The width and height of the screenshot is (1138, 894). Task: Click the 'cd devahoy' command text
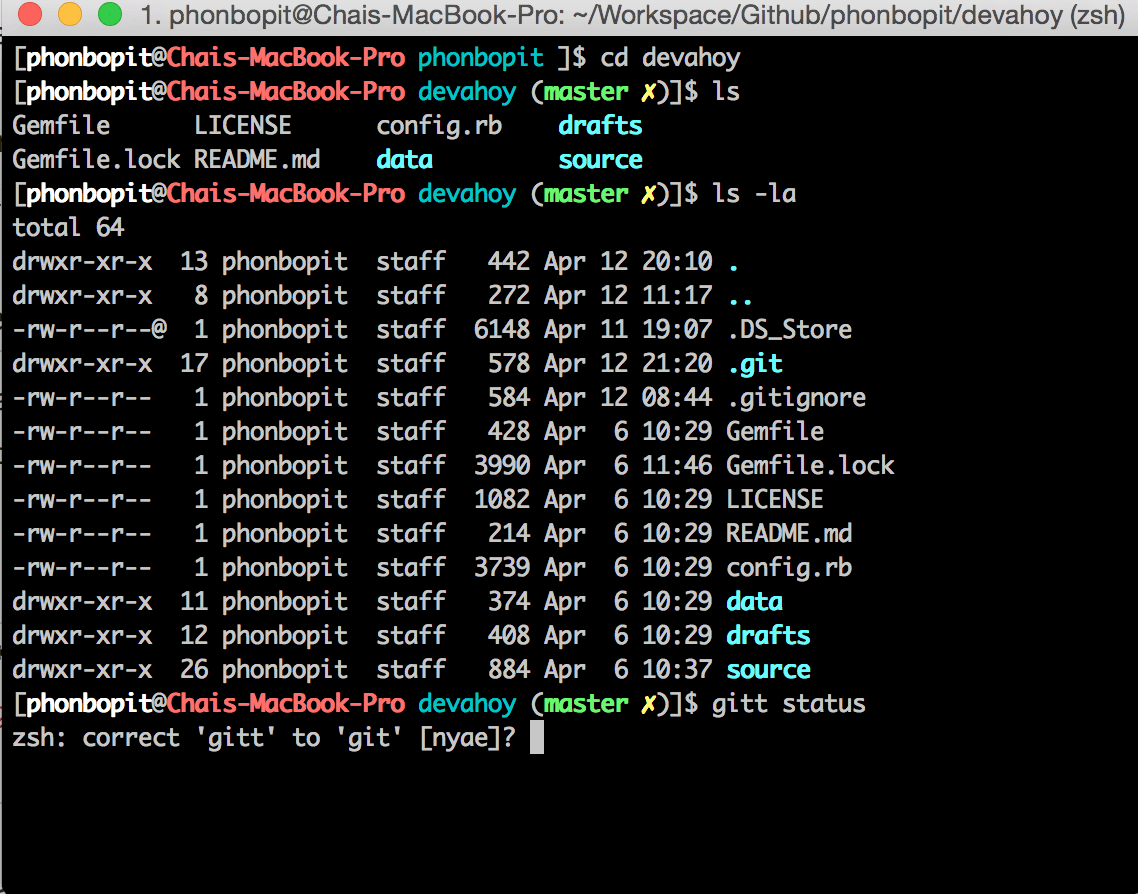670,57
